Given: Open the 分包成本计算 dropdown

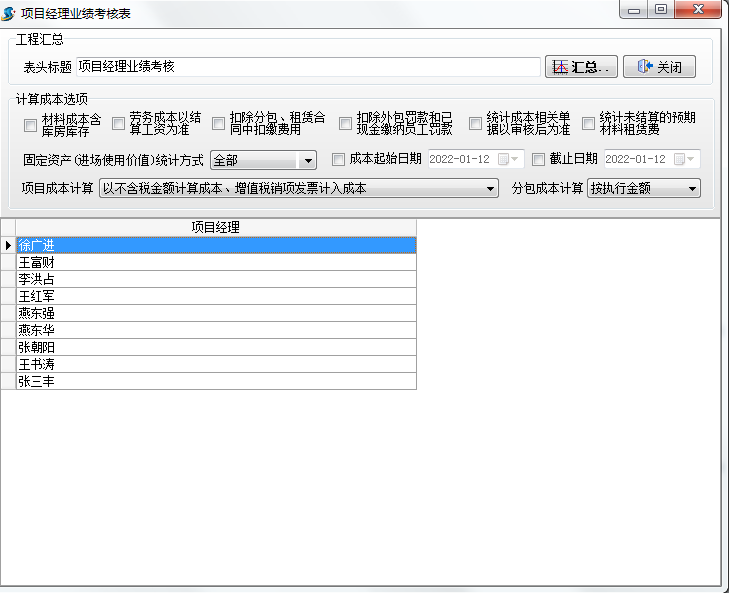Looking at the screenshot, I should click(x=692, y=188).
